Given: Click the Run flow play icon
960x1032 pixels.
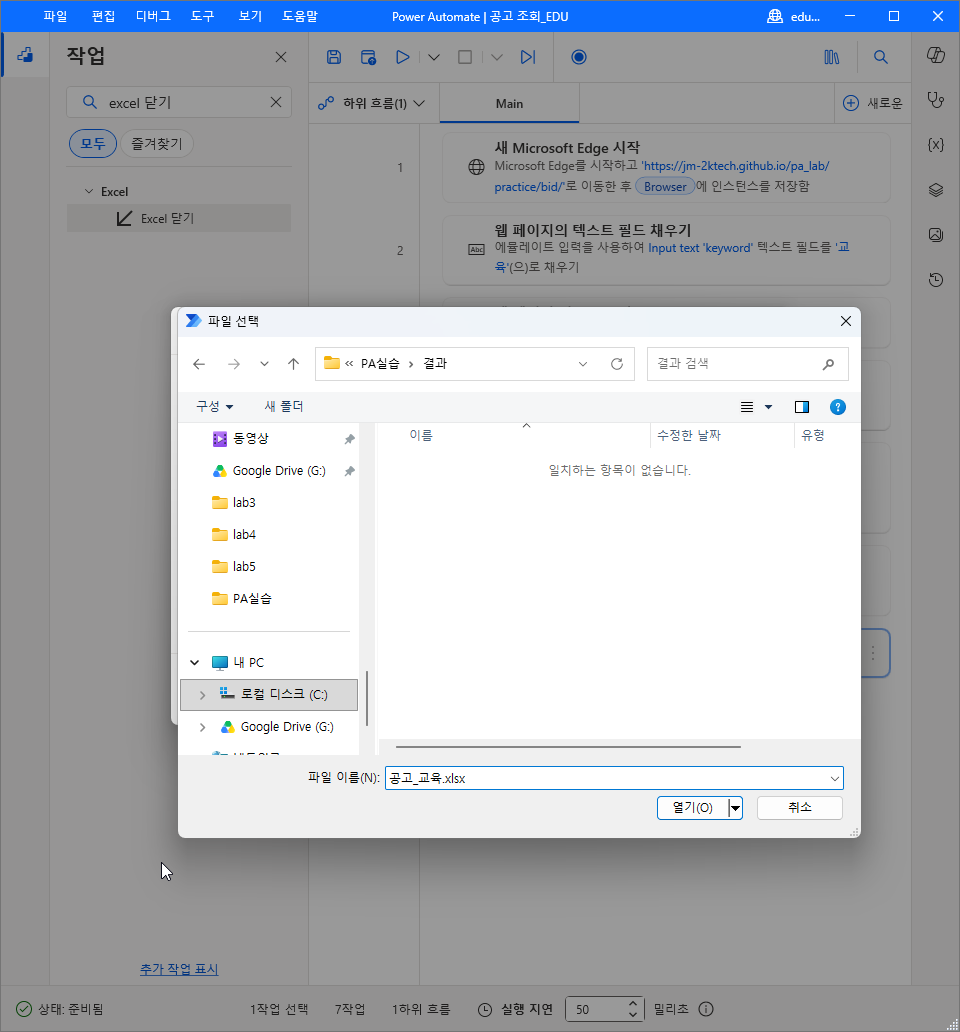Looking at the screenshot, I should 402,57.
